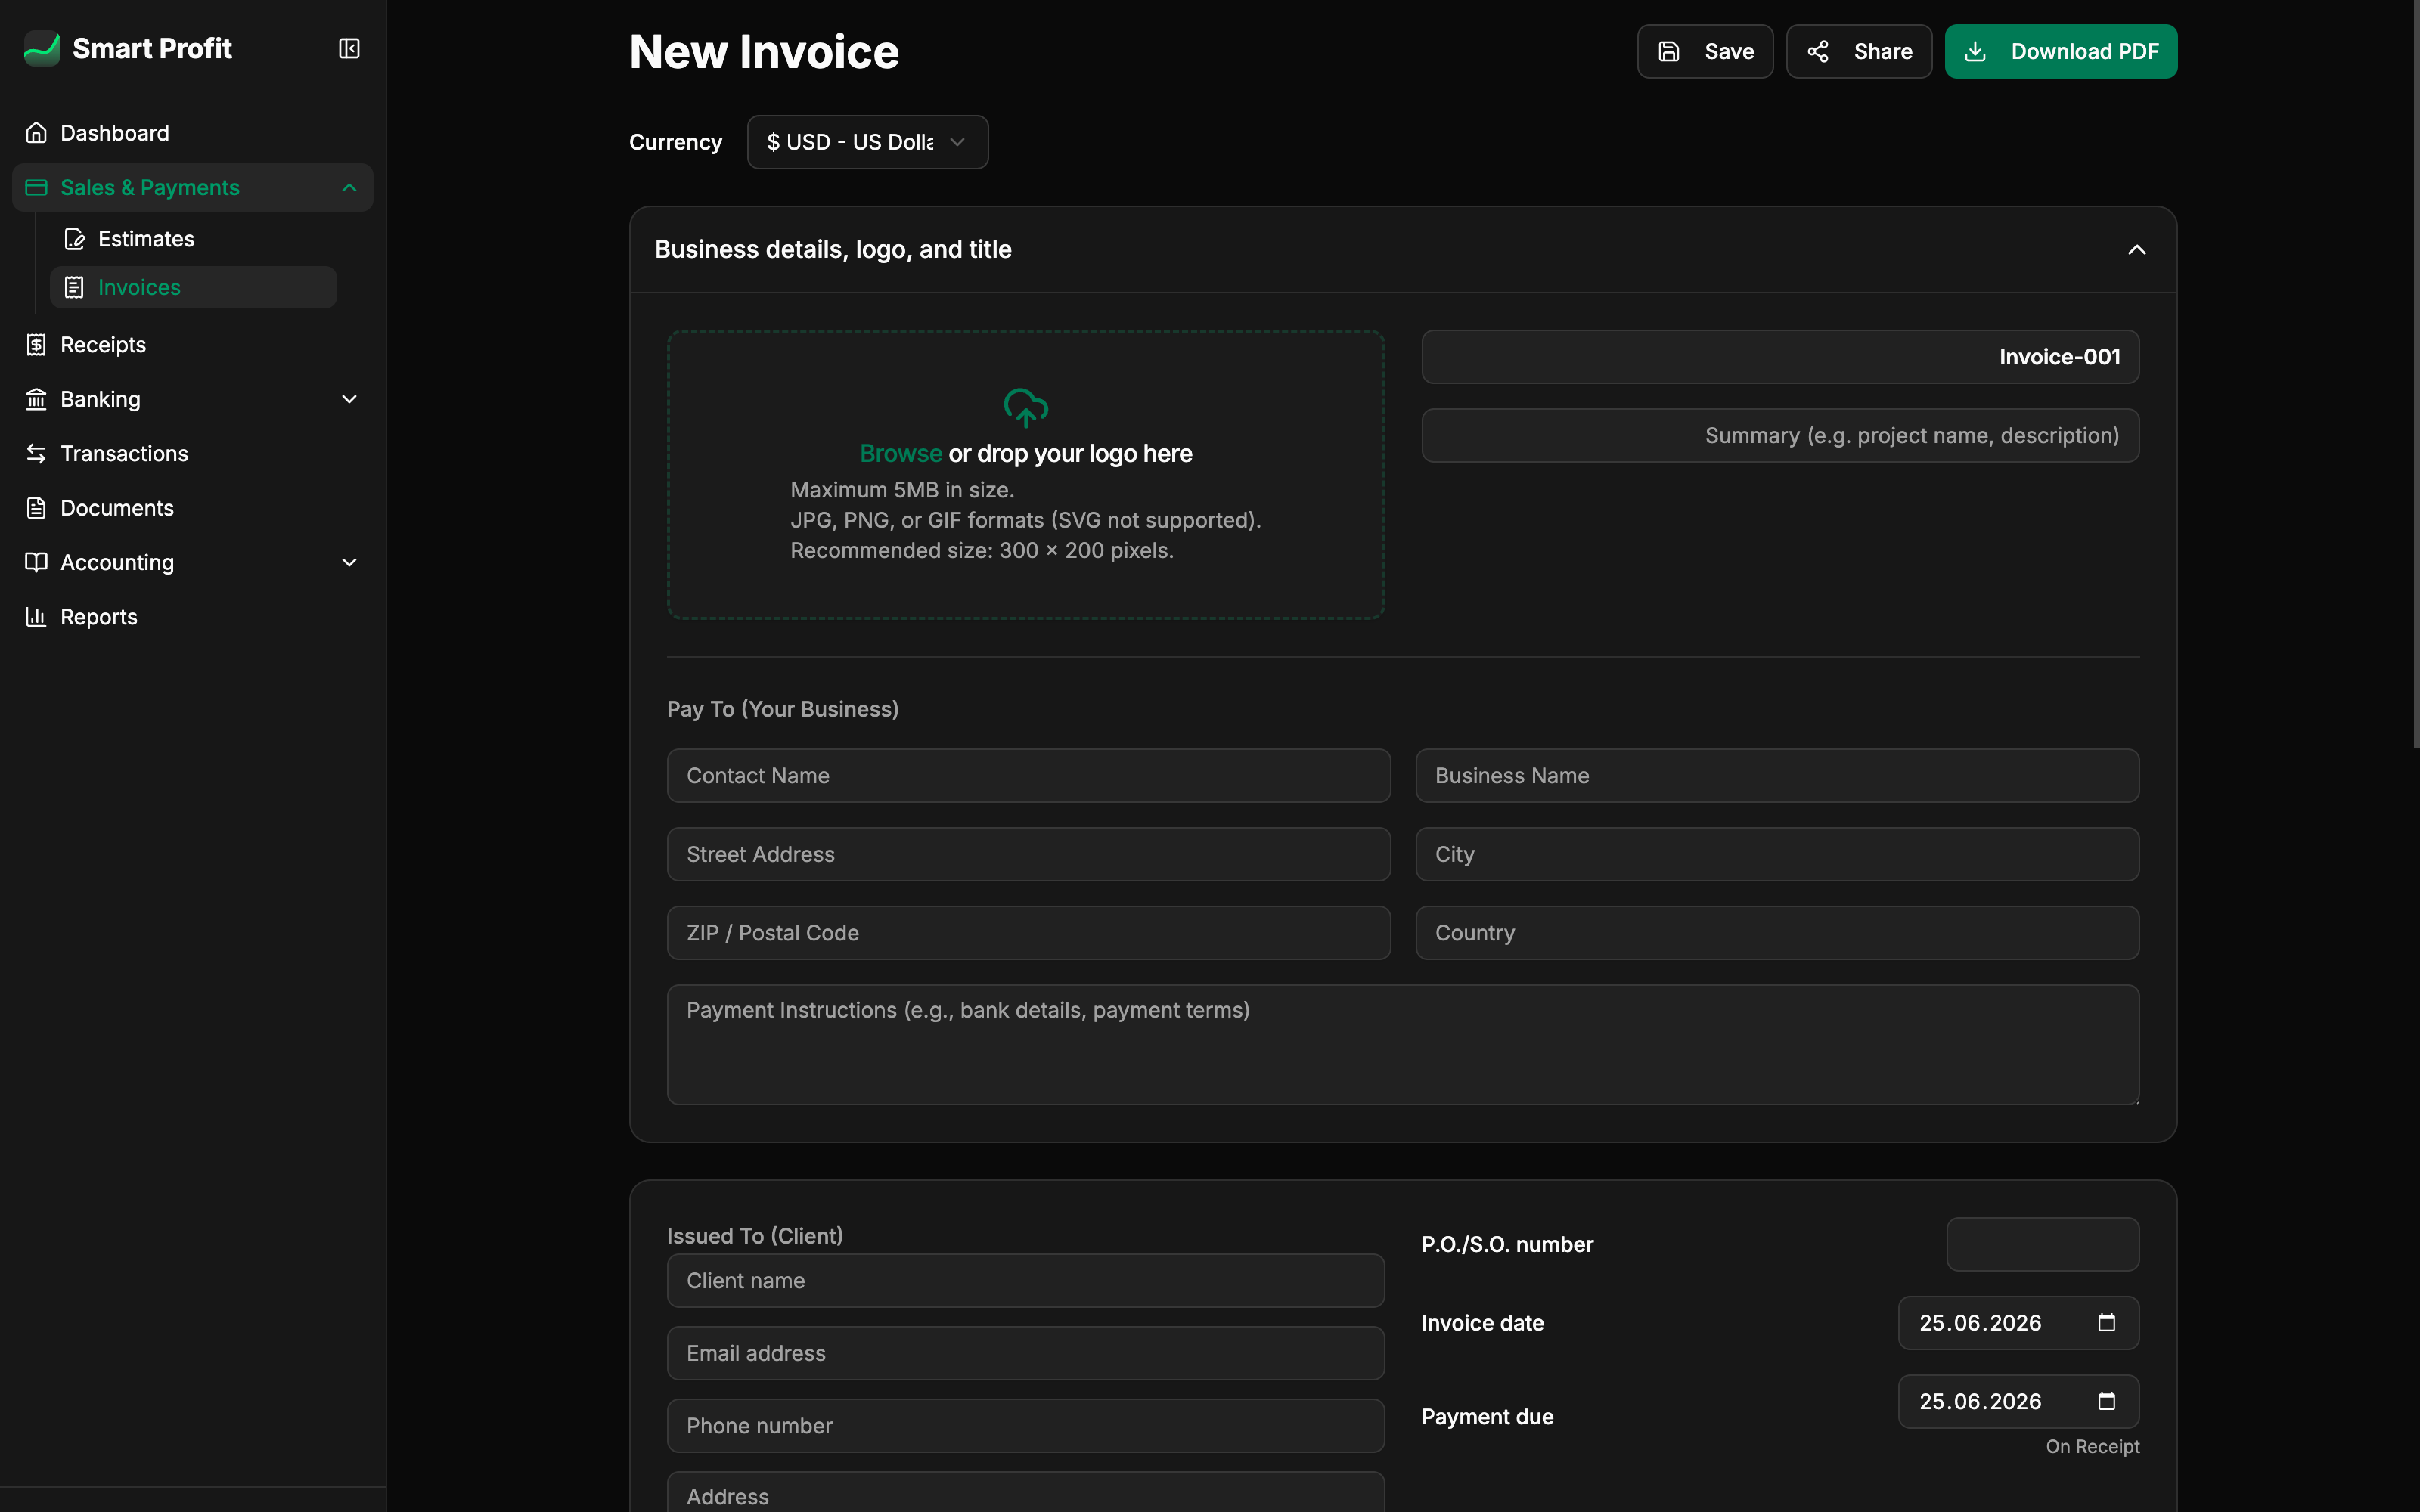Click the Transactions arrows icon

click(x=36, y=453)
